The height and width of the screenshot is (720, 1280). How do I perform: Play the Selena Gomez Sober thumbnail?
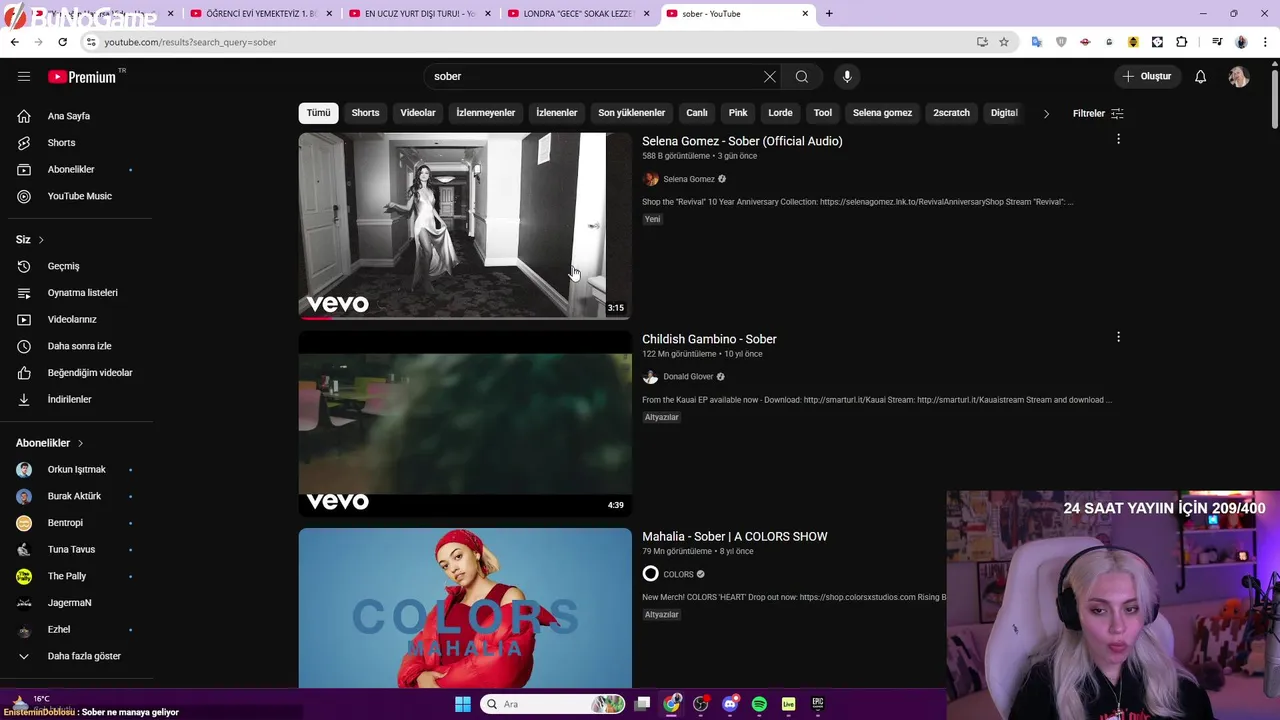(465, 226)
